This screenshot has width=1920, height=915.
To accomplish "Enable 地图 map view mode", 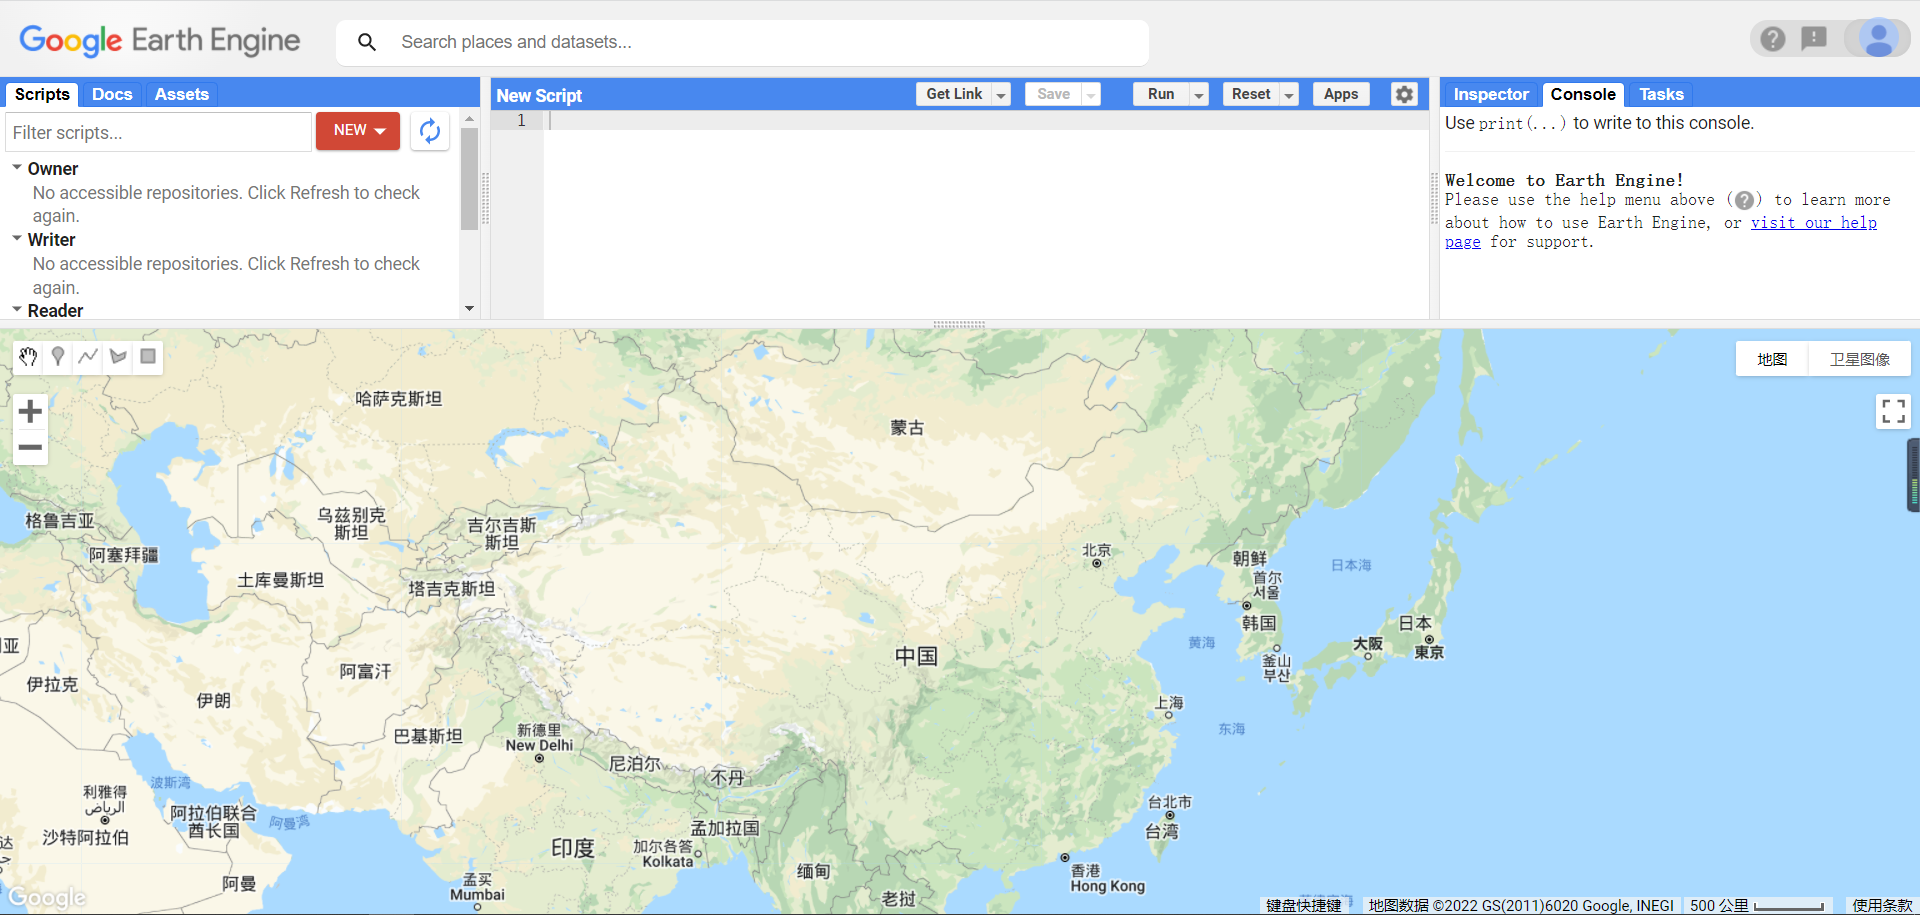I will click(x=1771, y=358).
